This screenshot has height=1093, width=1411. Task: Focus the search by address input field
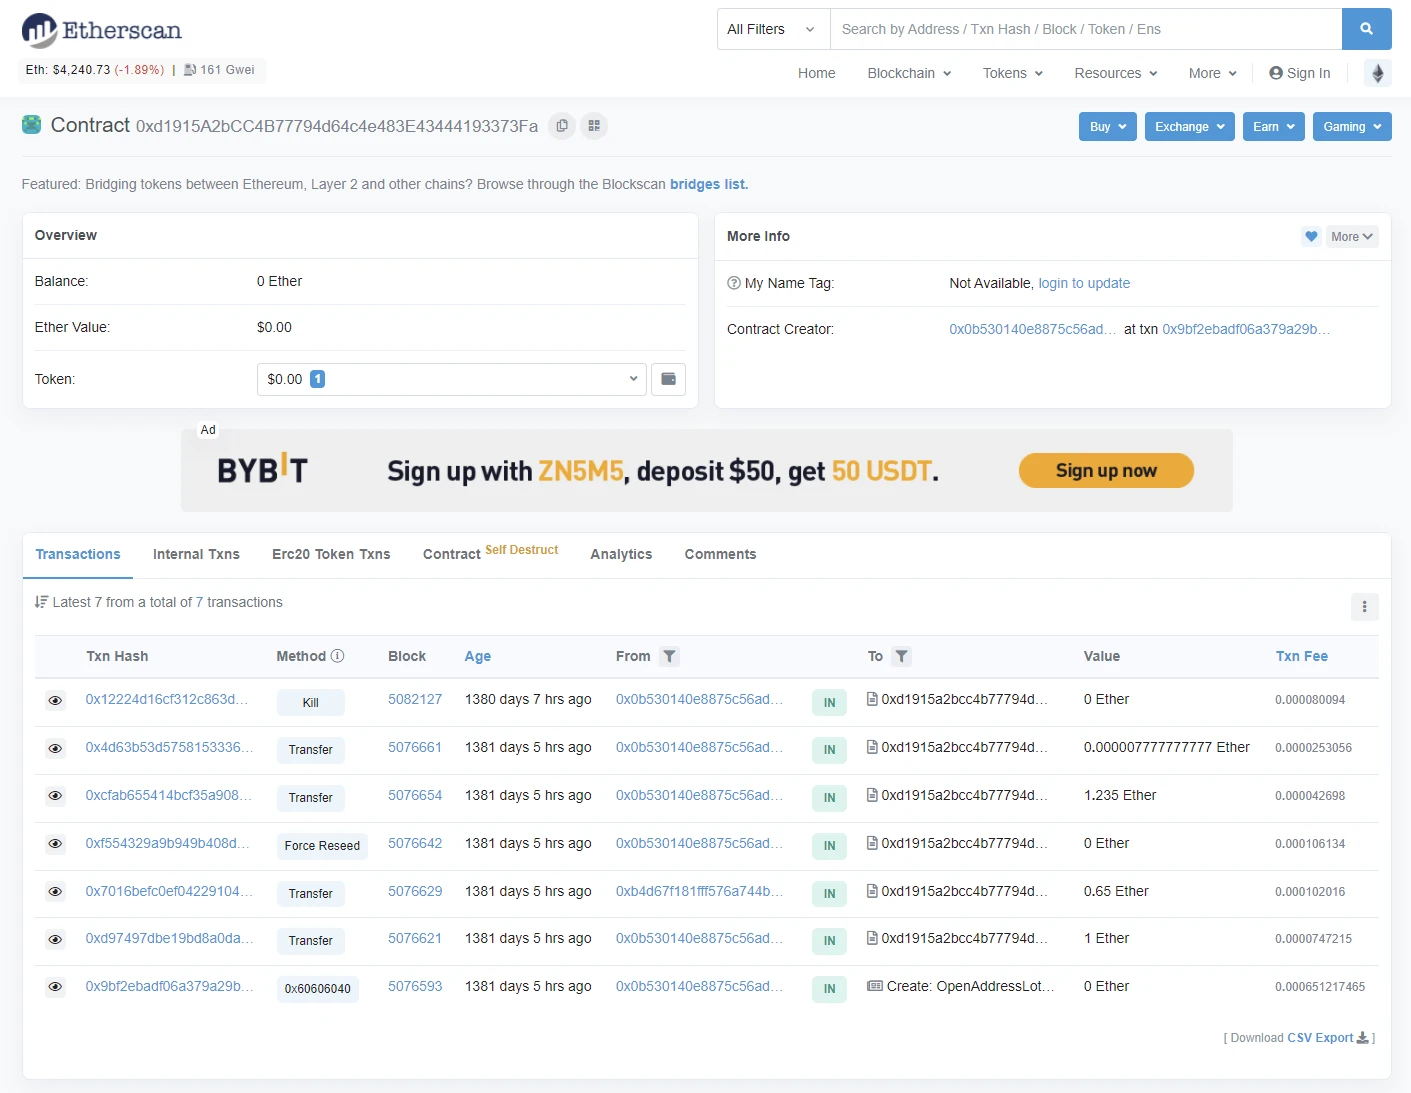pos(1086,29)
